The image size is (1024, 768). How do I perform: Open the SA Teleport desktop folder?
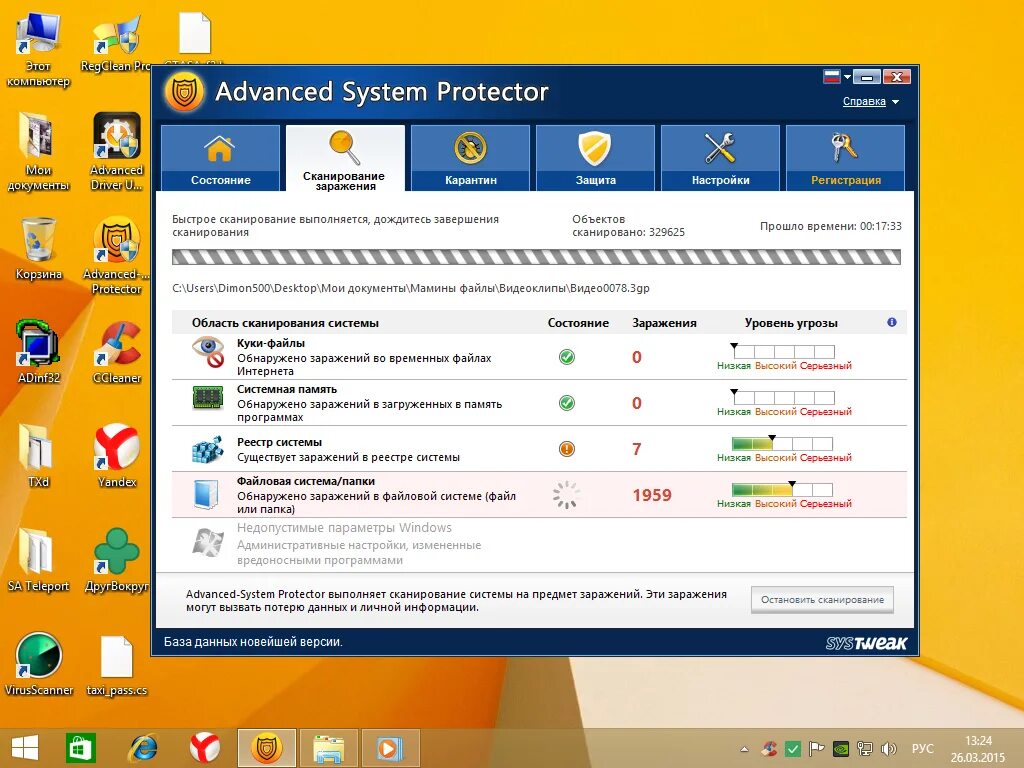coord(39,559)
